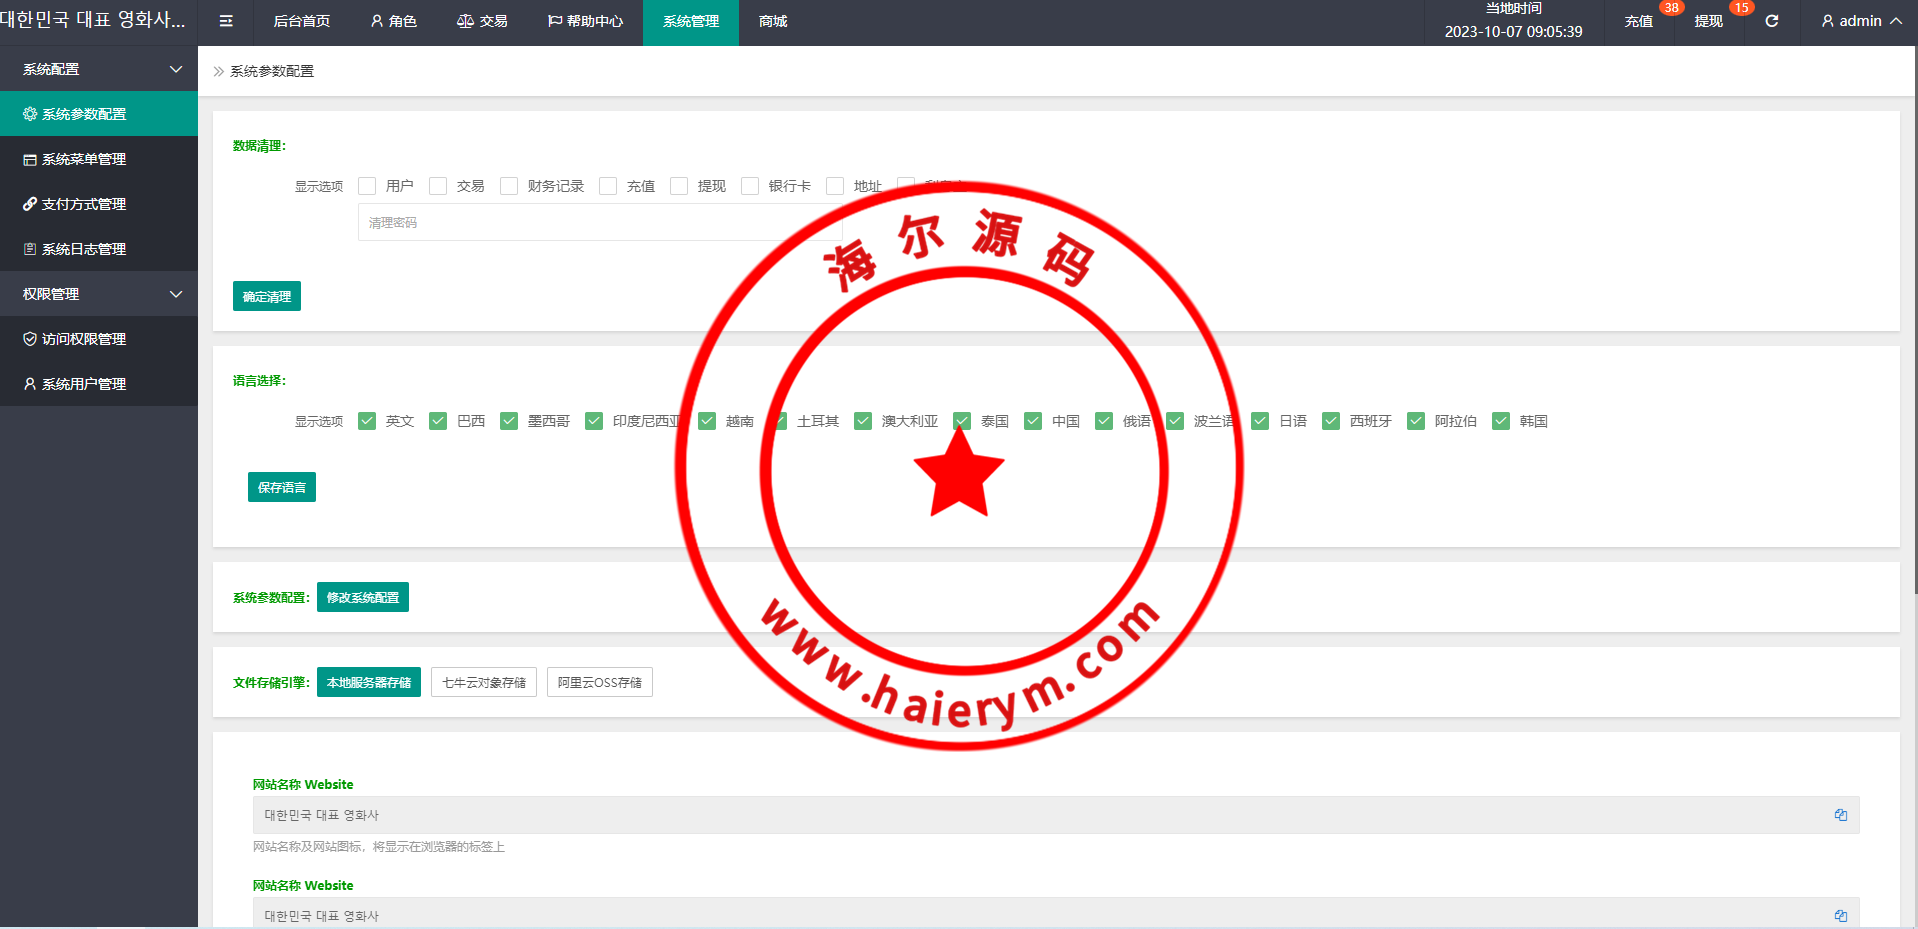This screenshot has height=929, width=1918.
Task: Select 七牛云对象存储 storage engine
Action: pyautogui.click(x=484, y=682)
